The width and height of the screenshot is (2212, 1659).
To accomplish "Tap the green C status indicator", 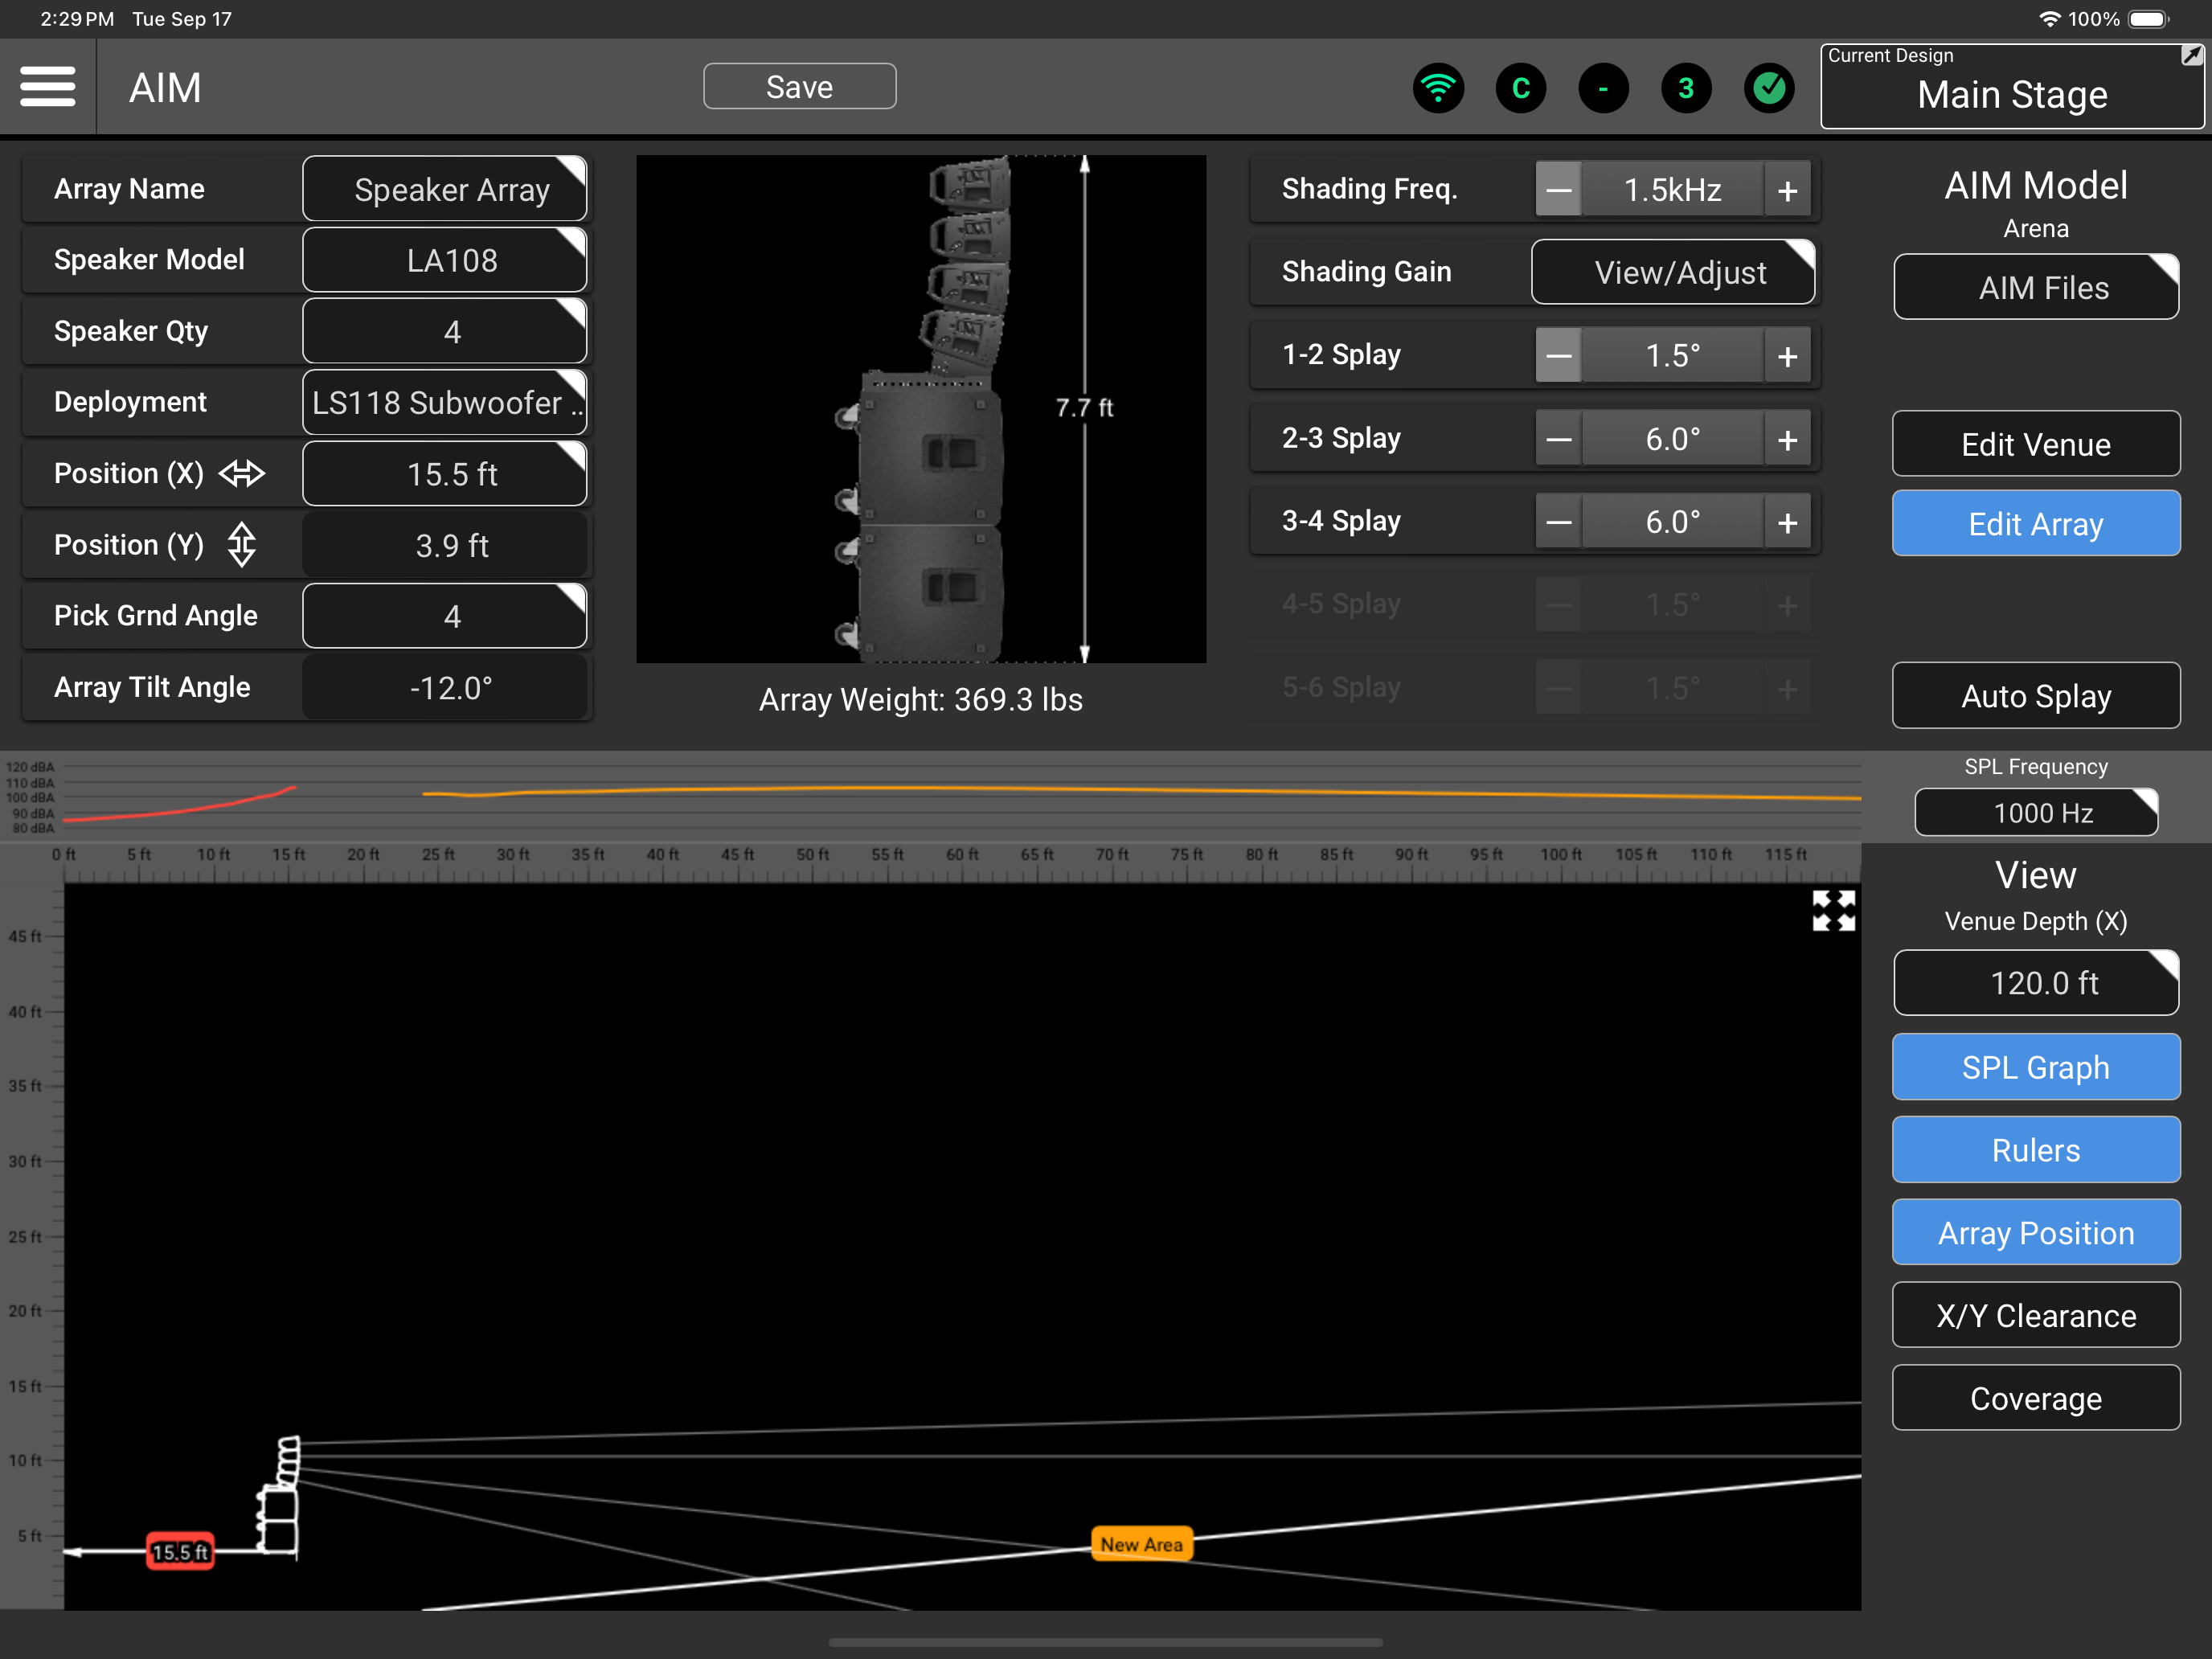I will click(x=1521, y=88).
